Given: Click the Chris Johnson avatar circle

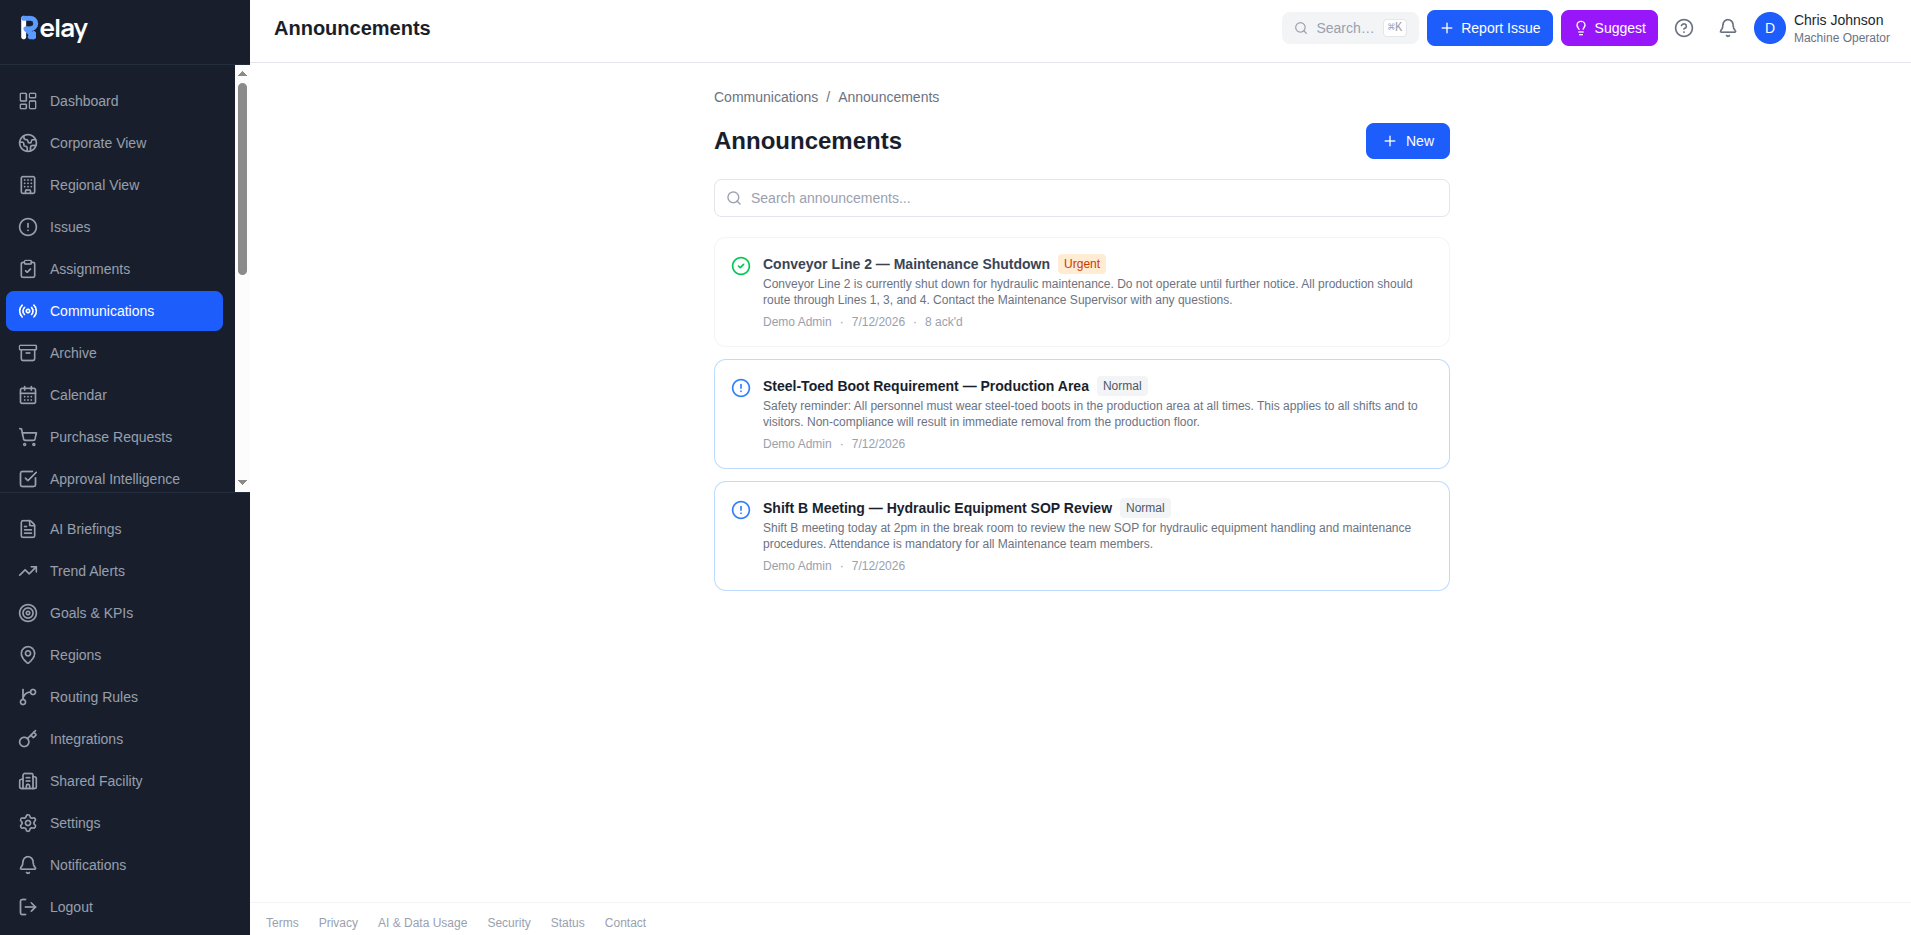Looking at the screenshot, I should pos(1770,28).
